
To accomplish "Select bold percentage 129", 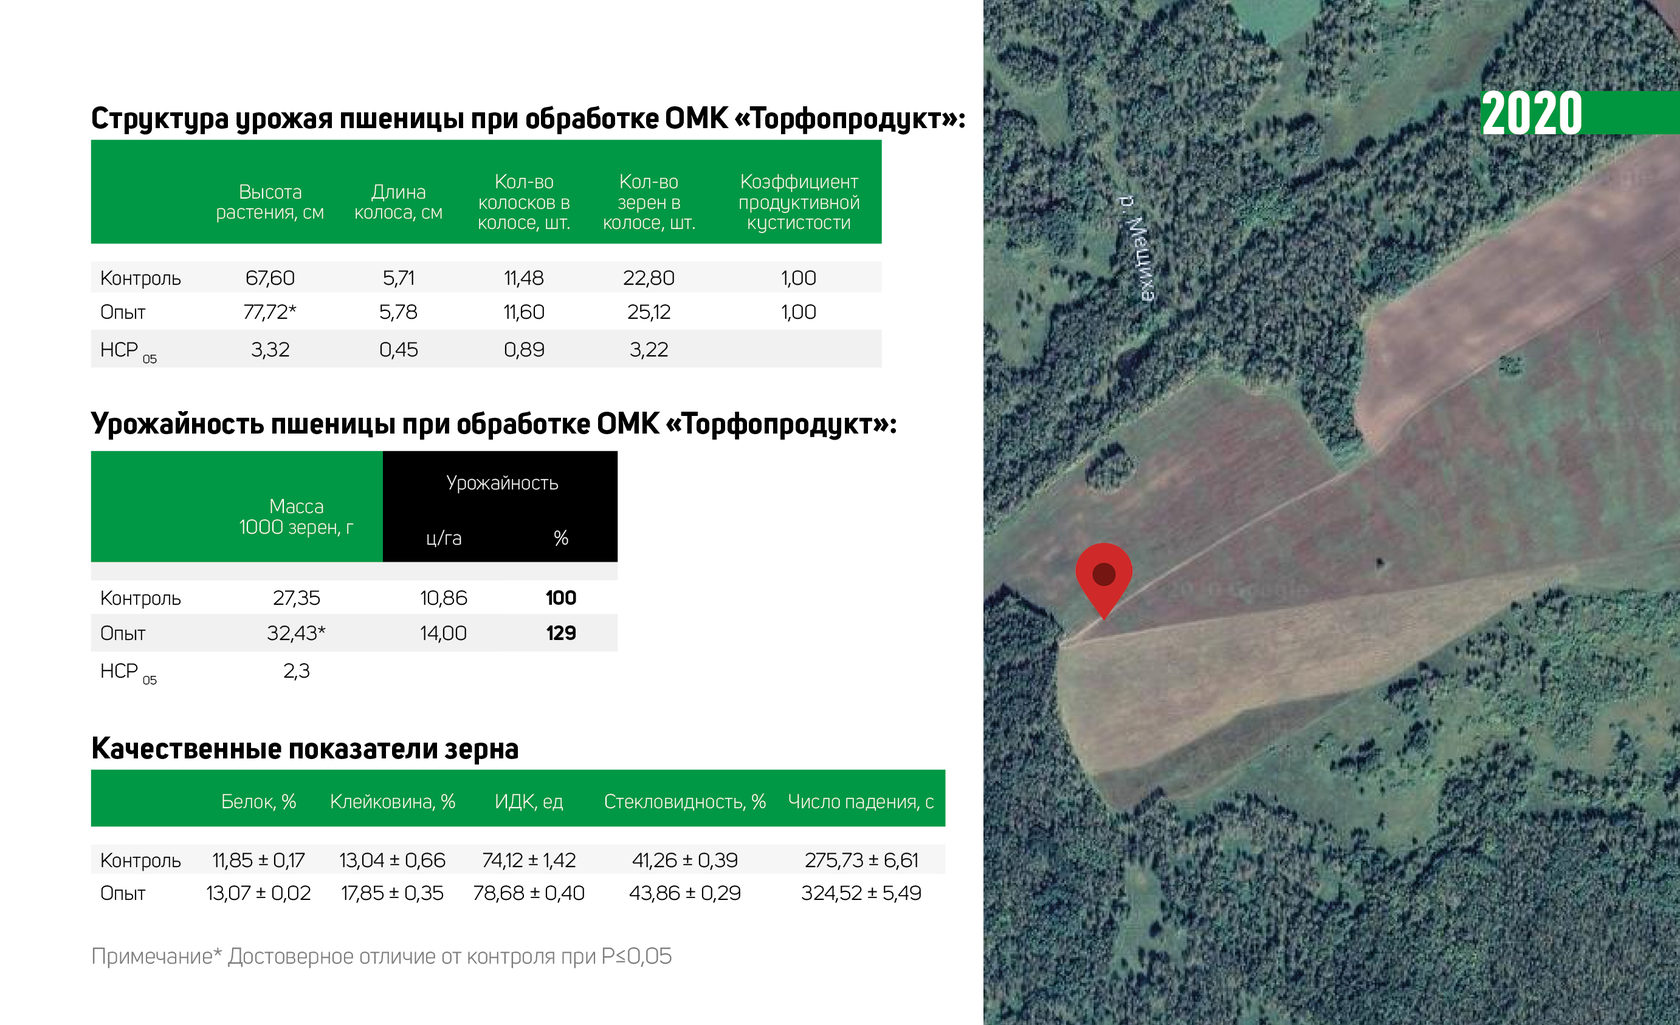I will 561,633.
